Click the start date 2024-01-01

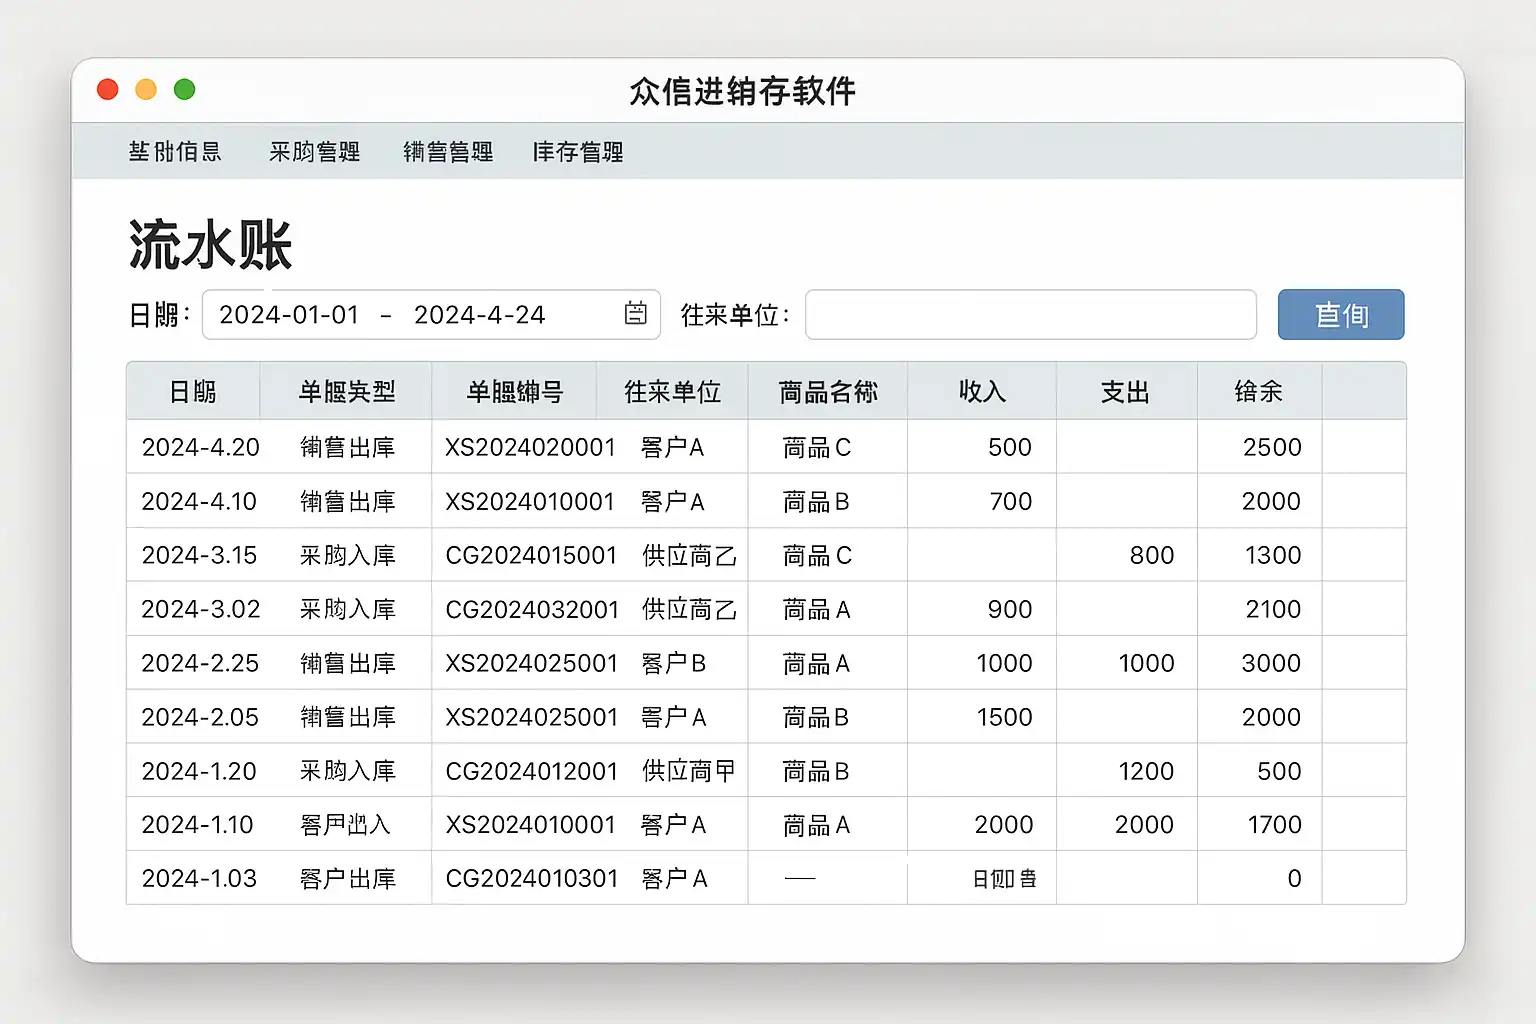pyautogui.click(x=289, y=315)
